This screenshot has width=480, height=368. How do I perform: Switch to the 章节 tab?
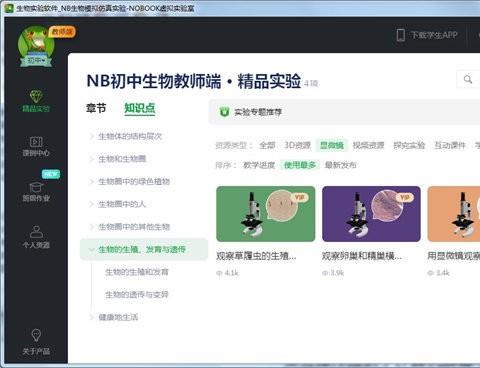(x=96, y=108)
